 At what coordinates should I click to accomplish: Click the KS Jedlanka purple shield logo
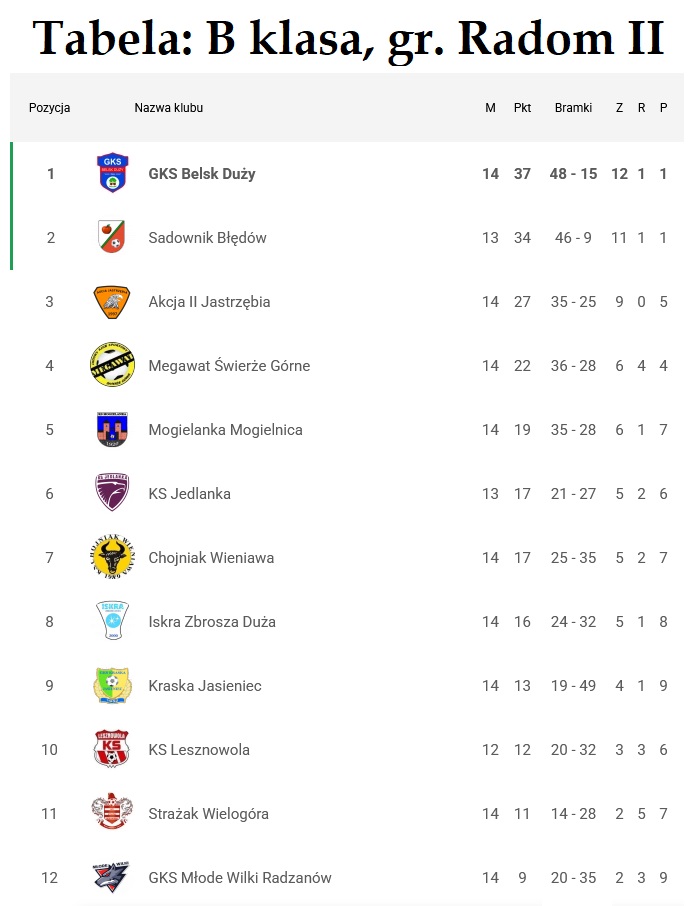pyautogui.click(x=112, y=493)
